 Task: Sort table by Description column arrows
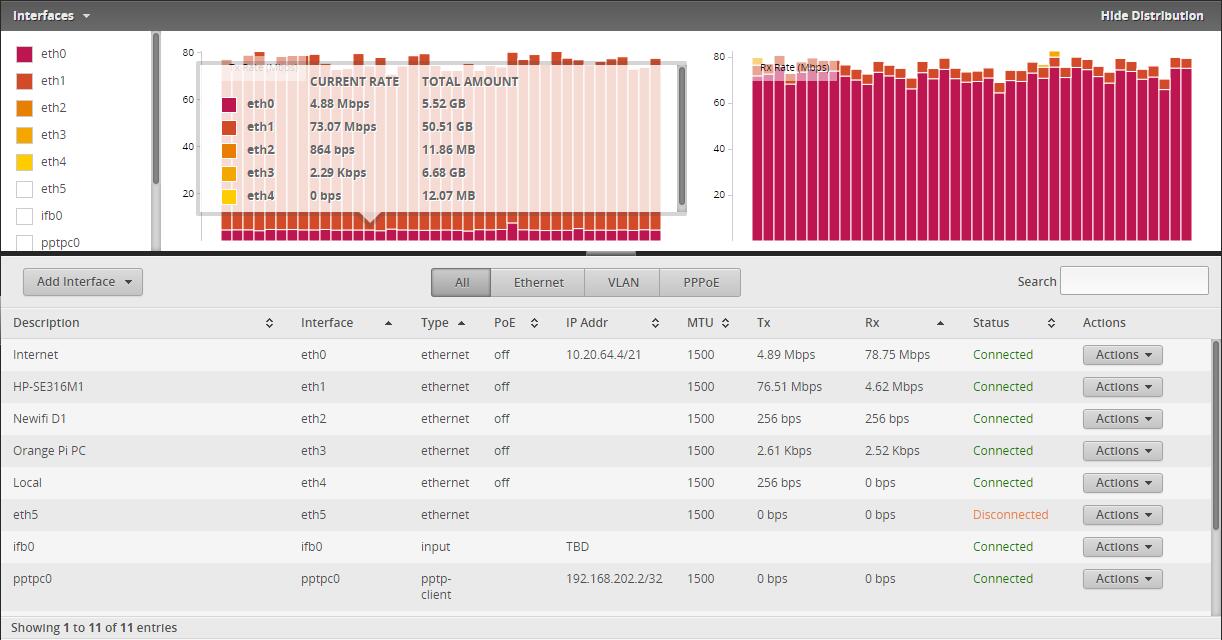[x=269, y=323]
